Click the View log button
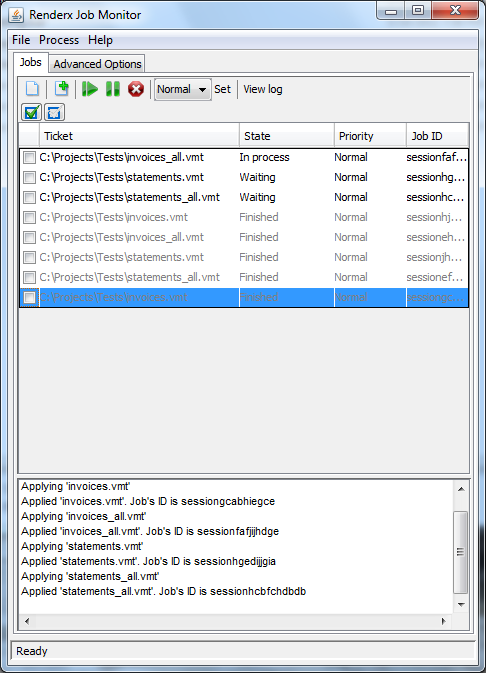Screen dimensions: 486x673 point(263,89)
